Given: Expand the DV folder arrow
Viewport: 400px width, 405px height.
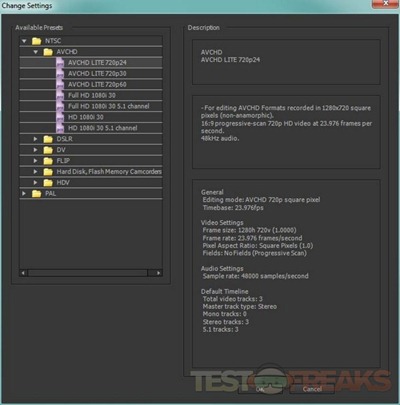Looking at the screenshot, I should pyautogui.click(x=35, y=150).
